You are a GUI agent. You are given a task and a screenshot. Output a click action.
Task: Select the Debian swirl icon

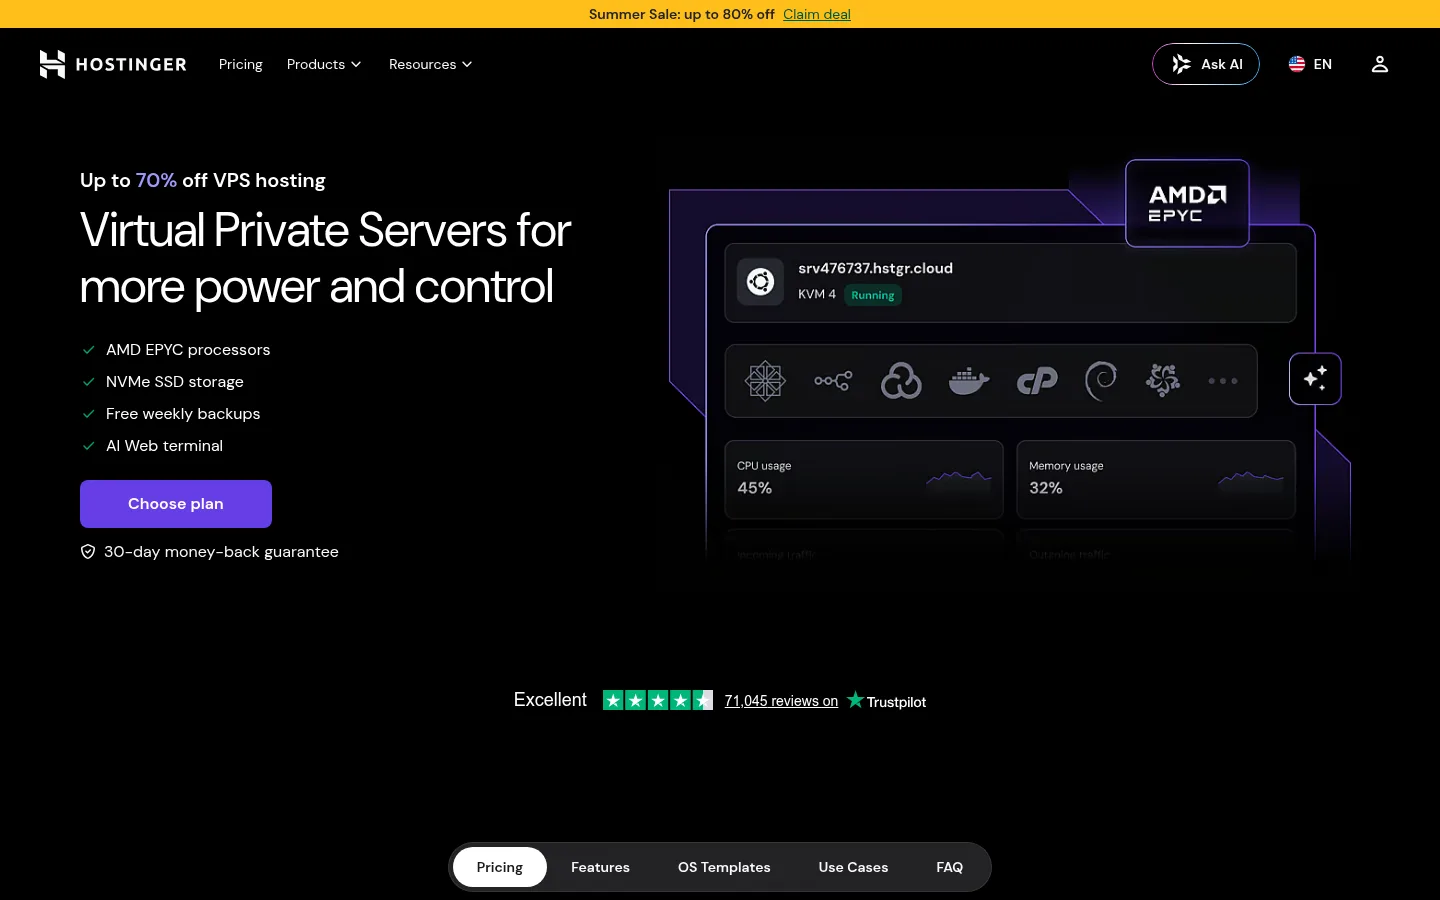click(1100, 381)
